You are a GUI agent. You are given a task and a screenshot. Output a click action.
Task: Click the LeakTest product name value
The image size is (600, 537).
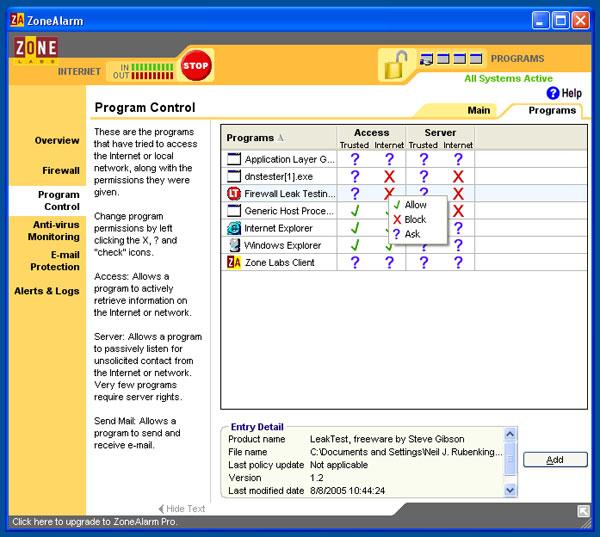[x=387, y=439]
